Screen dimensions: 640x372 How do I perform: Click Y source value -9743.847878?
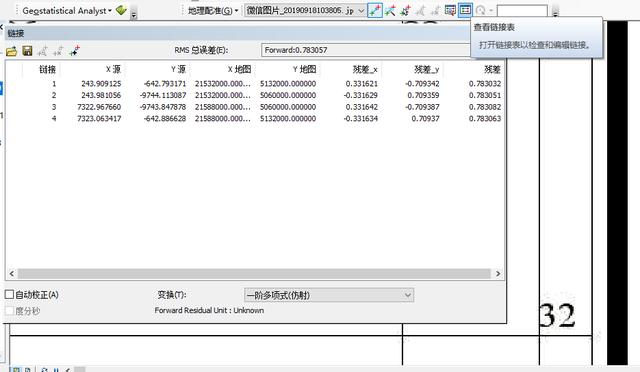(x=163, y=107)
